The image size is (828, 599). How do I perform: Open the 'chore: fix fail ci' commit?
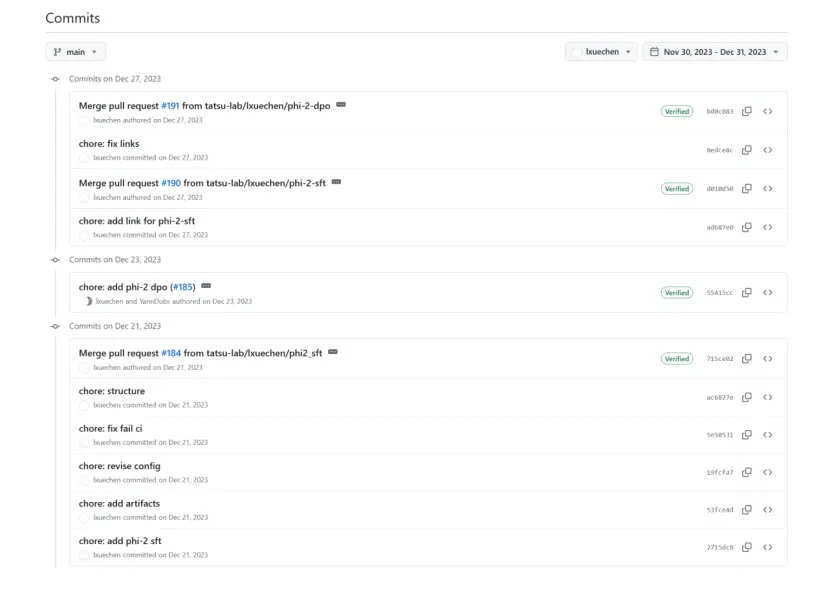pyautogui.click(x=111, y=428)
